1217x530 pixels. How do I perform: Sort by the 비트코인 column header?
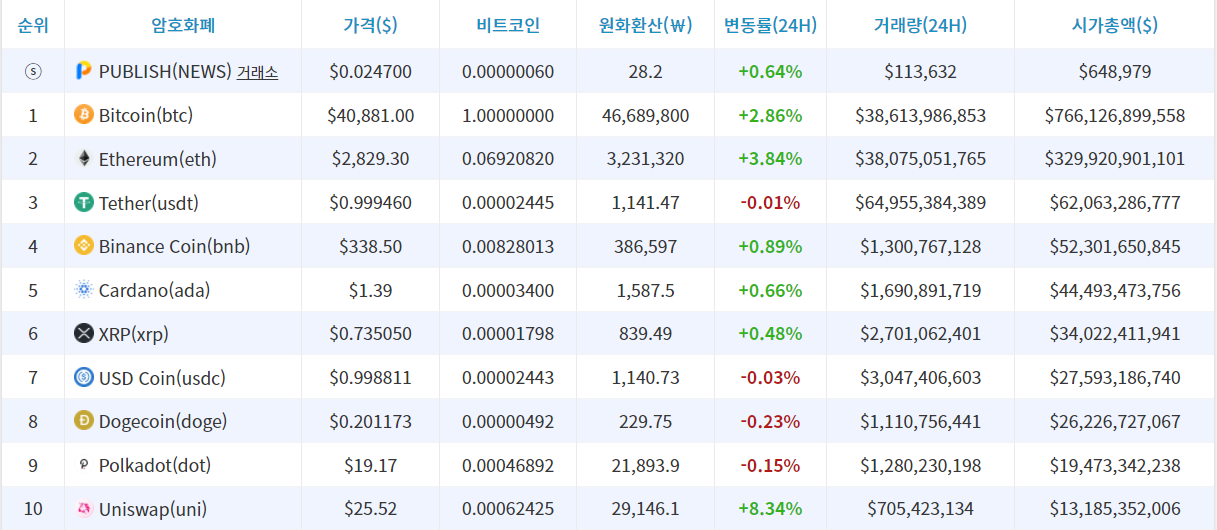point(508,26)
